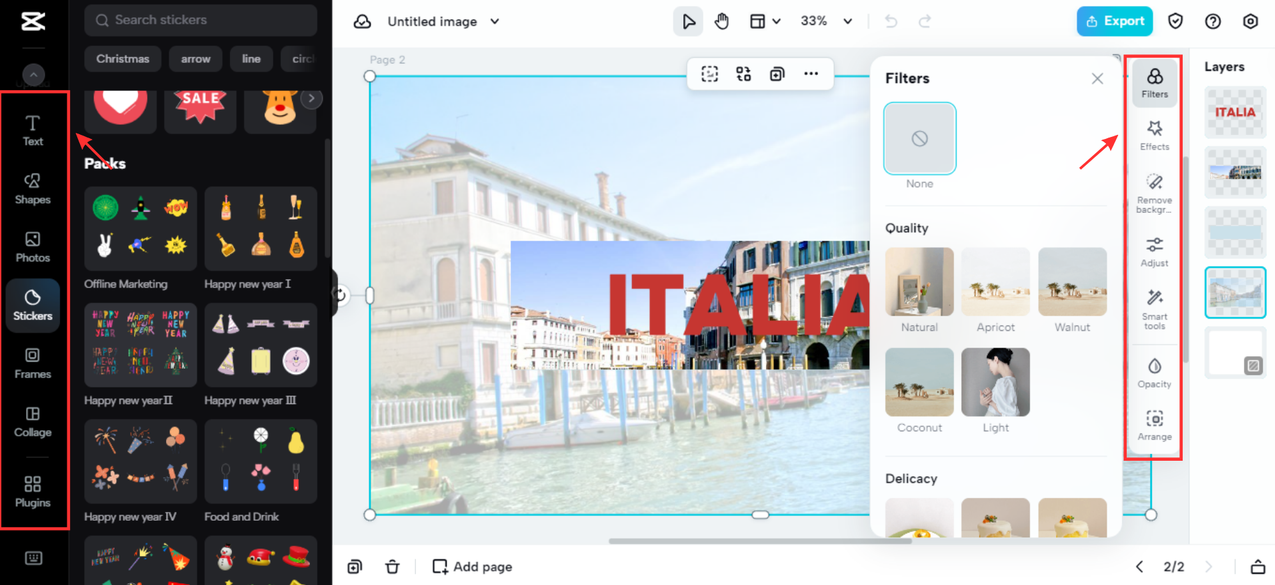Select the Christmas sticker tag

click(x=123, y=59)
